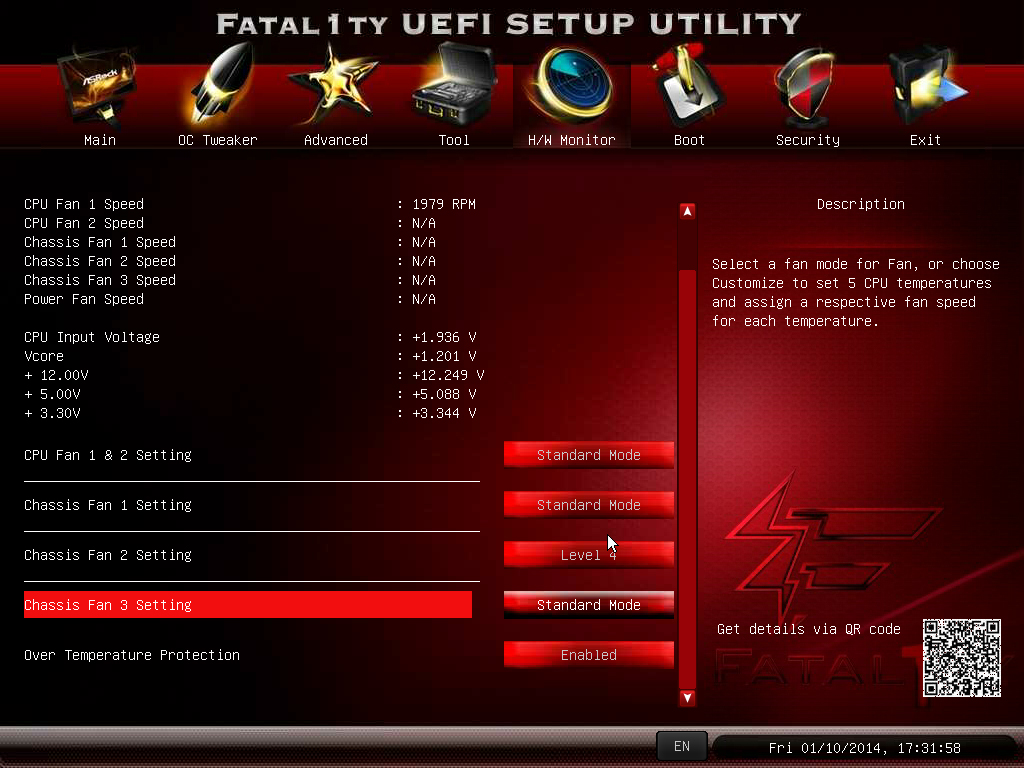Click the Chassis Fan 3 Speed label

100,280
